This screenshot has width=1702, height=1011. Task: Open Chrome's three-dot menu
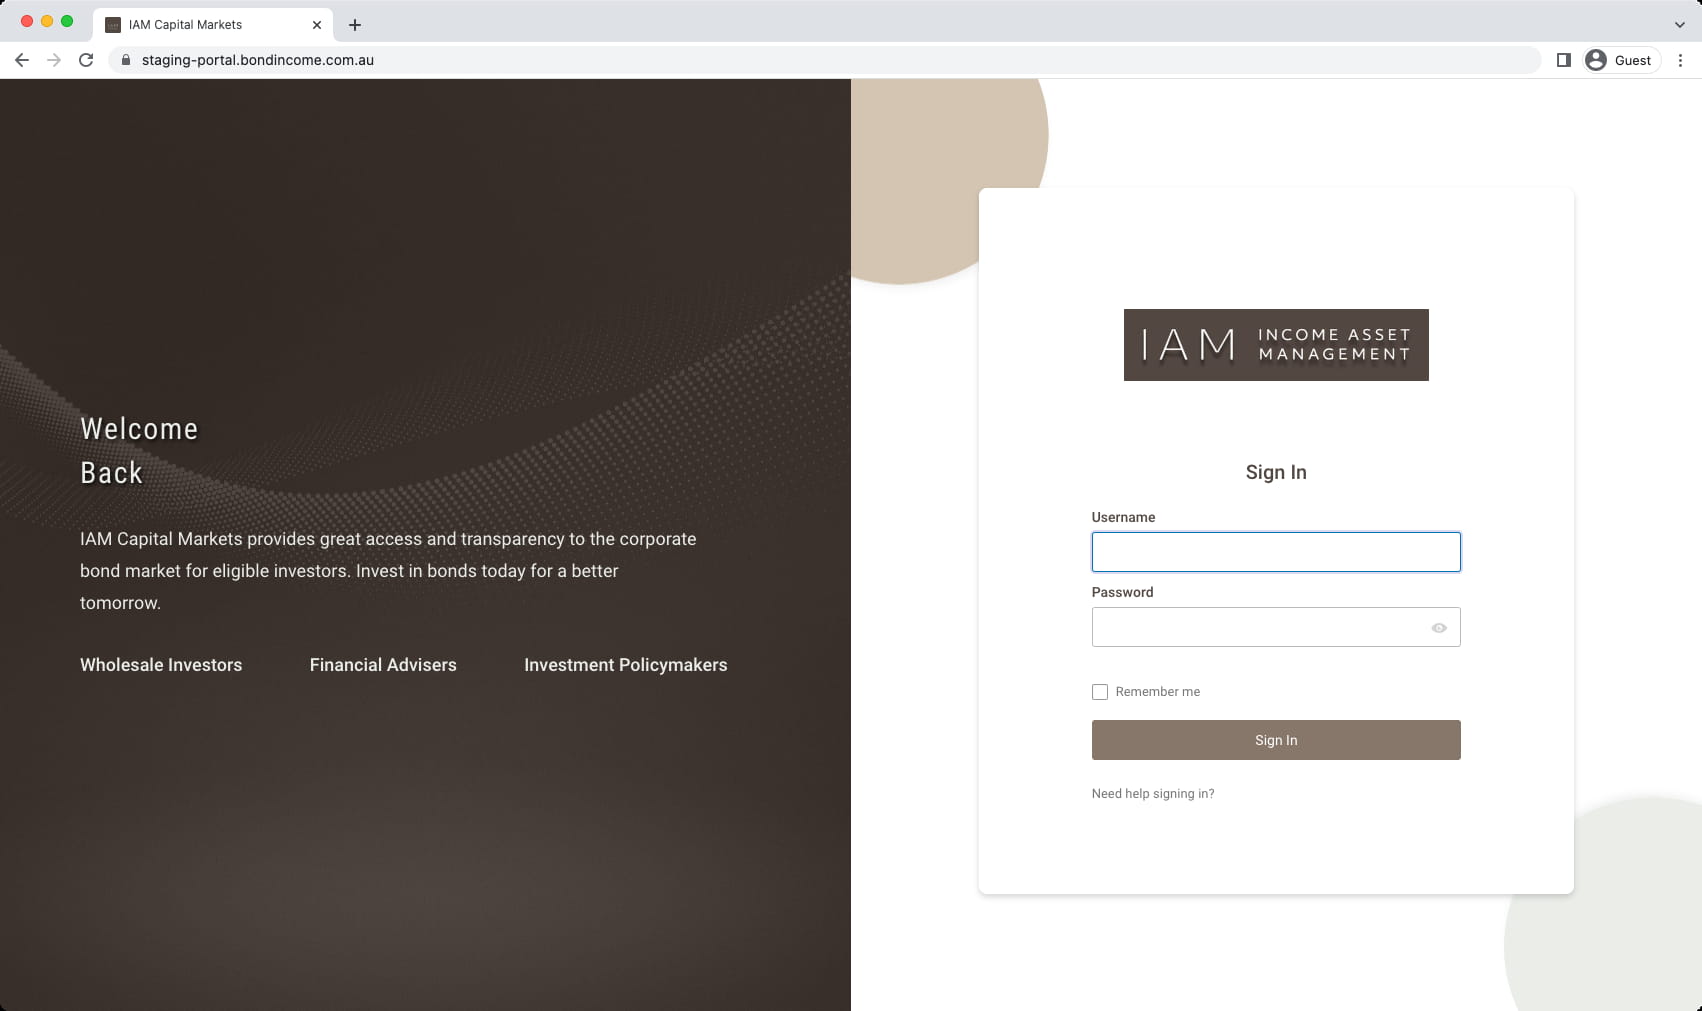tap(1680, 60)
